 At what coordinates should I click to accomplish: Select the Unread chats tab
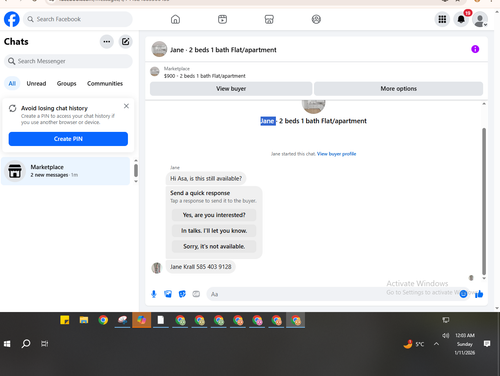click(x=36, y=83)
